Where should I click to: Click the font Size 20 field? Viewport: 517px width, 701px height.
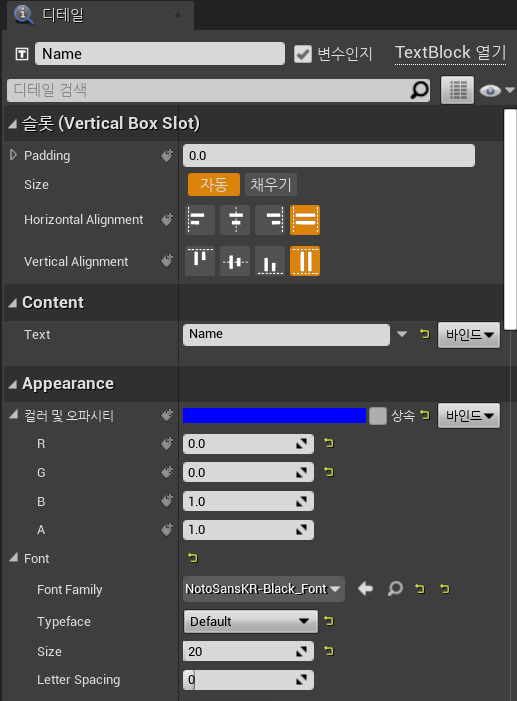pos(248,651)
